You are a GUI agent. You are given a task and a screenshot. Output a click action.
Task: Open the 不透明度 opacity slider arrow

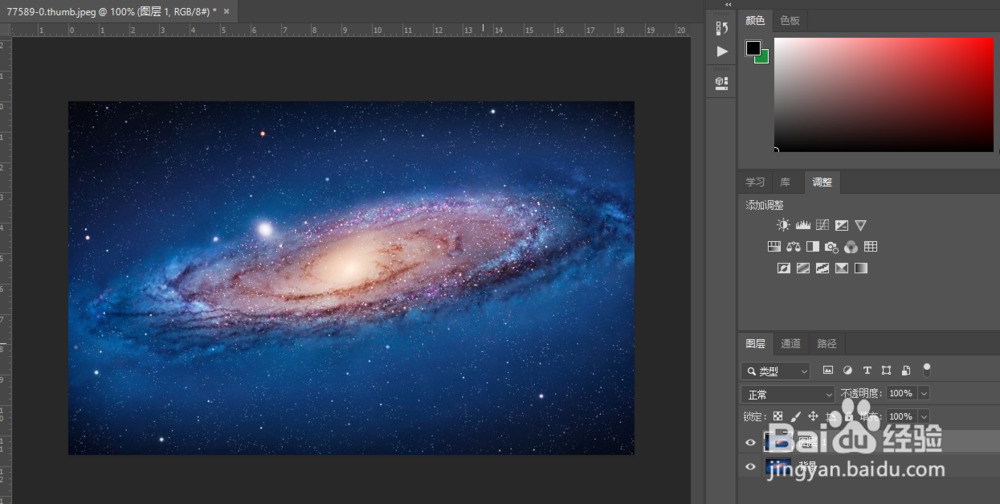(923, 394)
